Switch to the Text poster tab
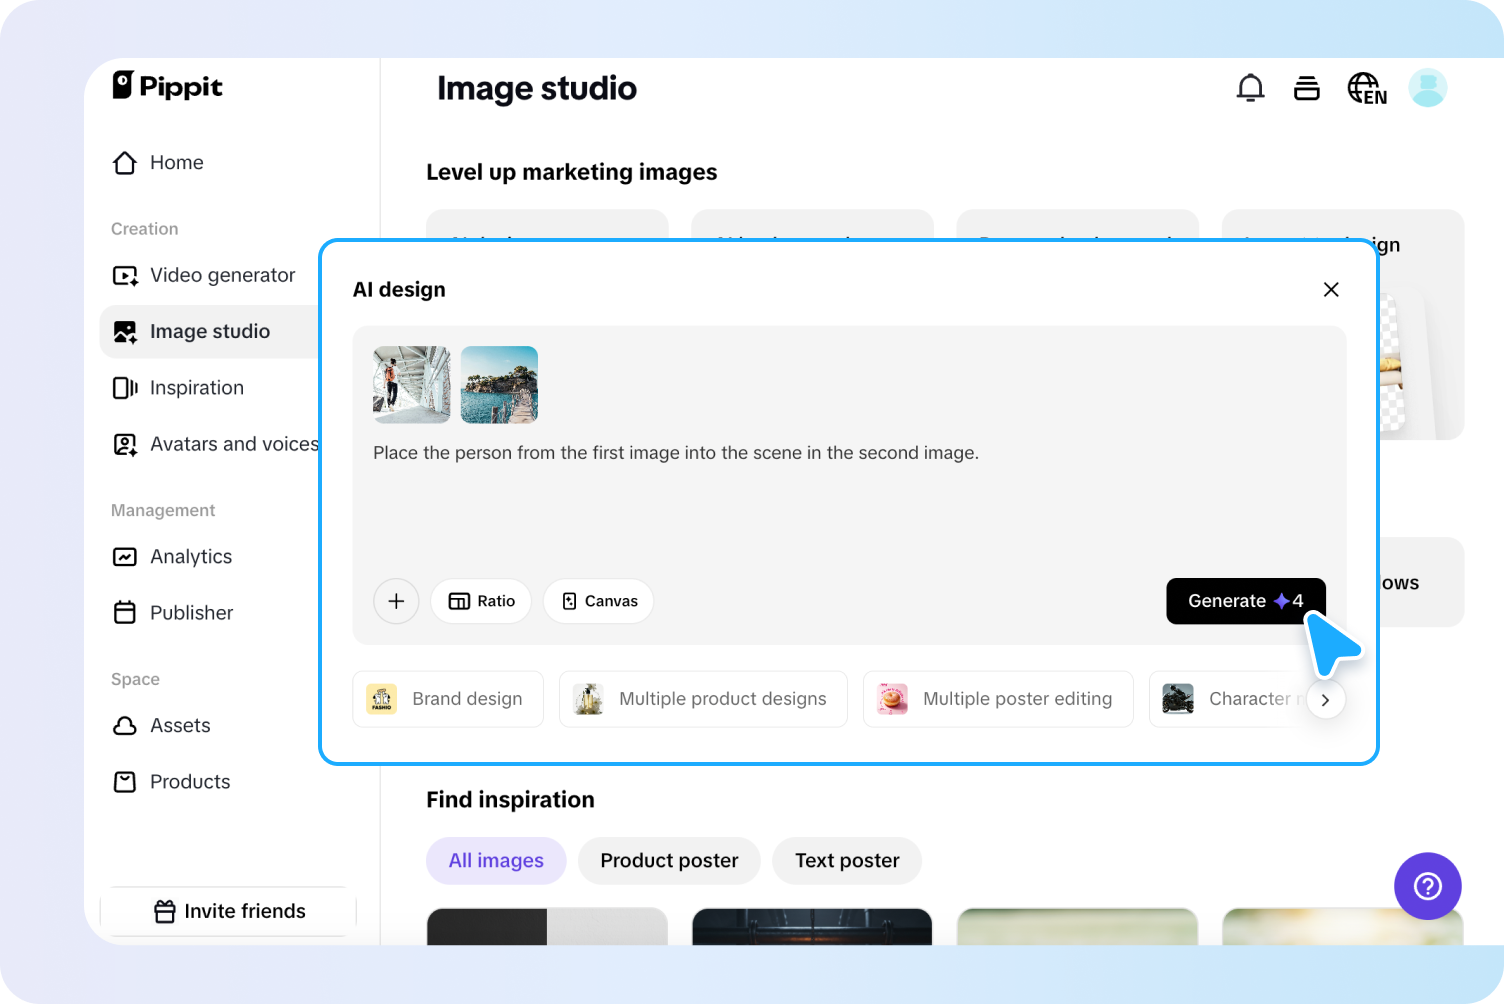1504x1004 pixels. tap(846, 860)
